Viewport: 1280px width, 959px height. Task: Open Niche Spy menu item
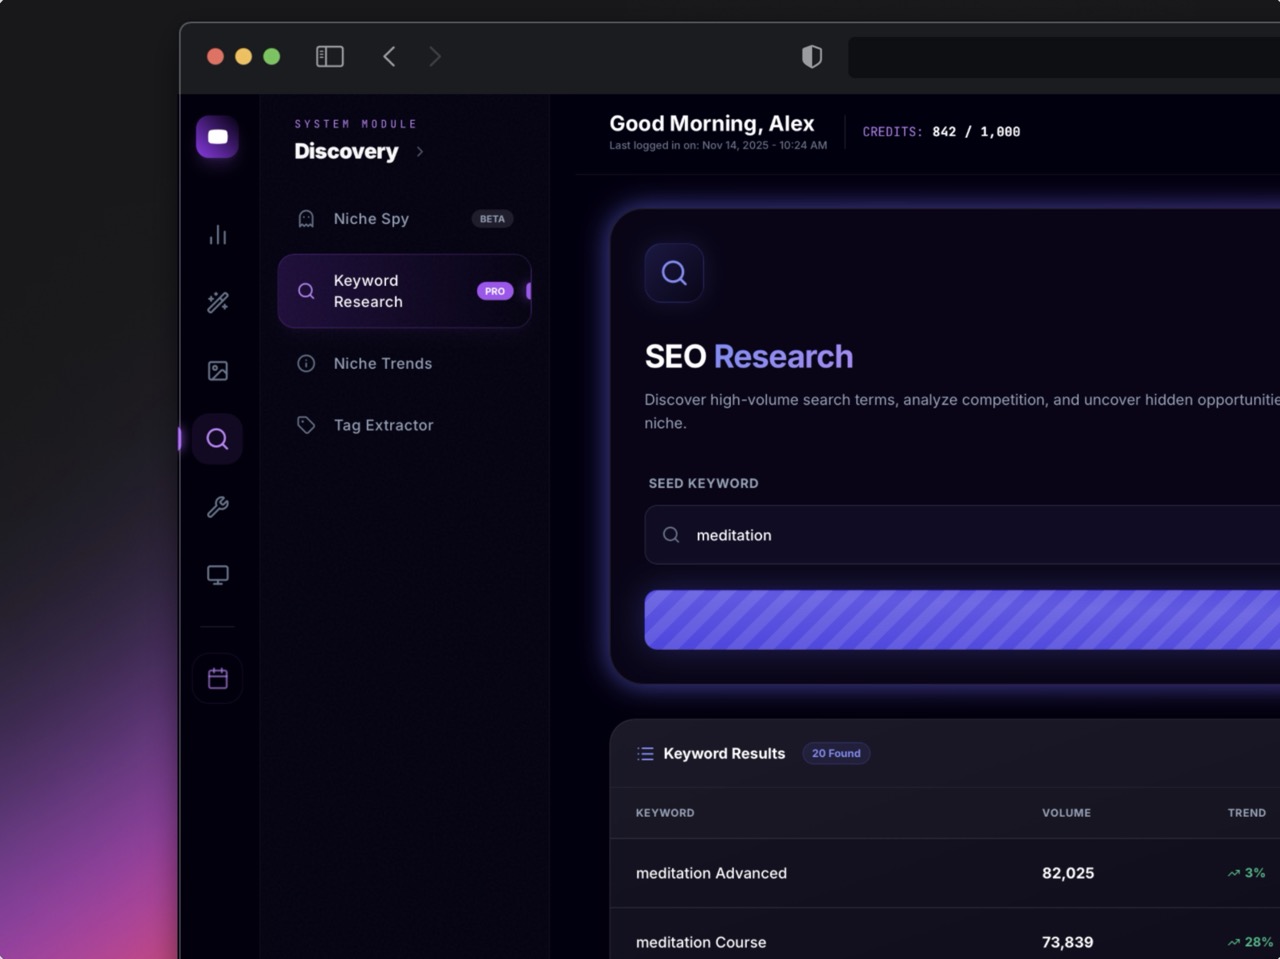(x=404, y=219)
